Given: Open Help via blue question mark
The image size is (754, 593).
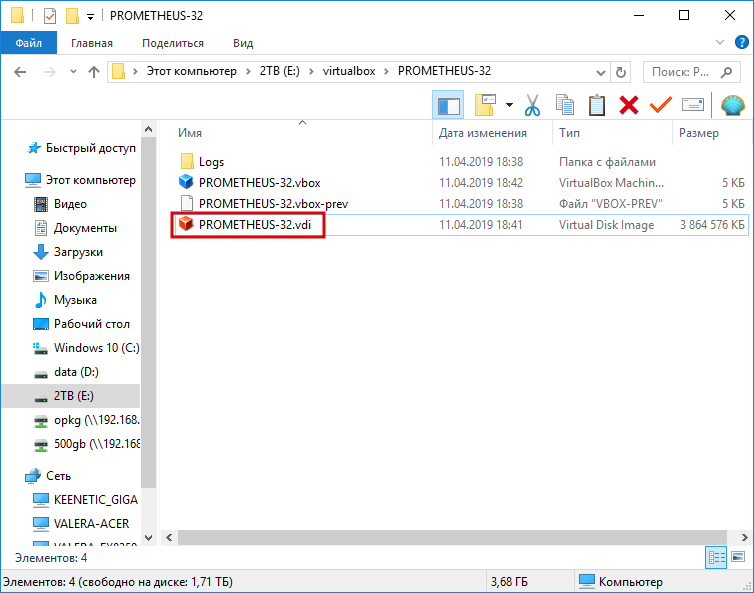Looking at the screenshot, I should pos(741,42).
